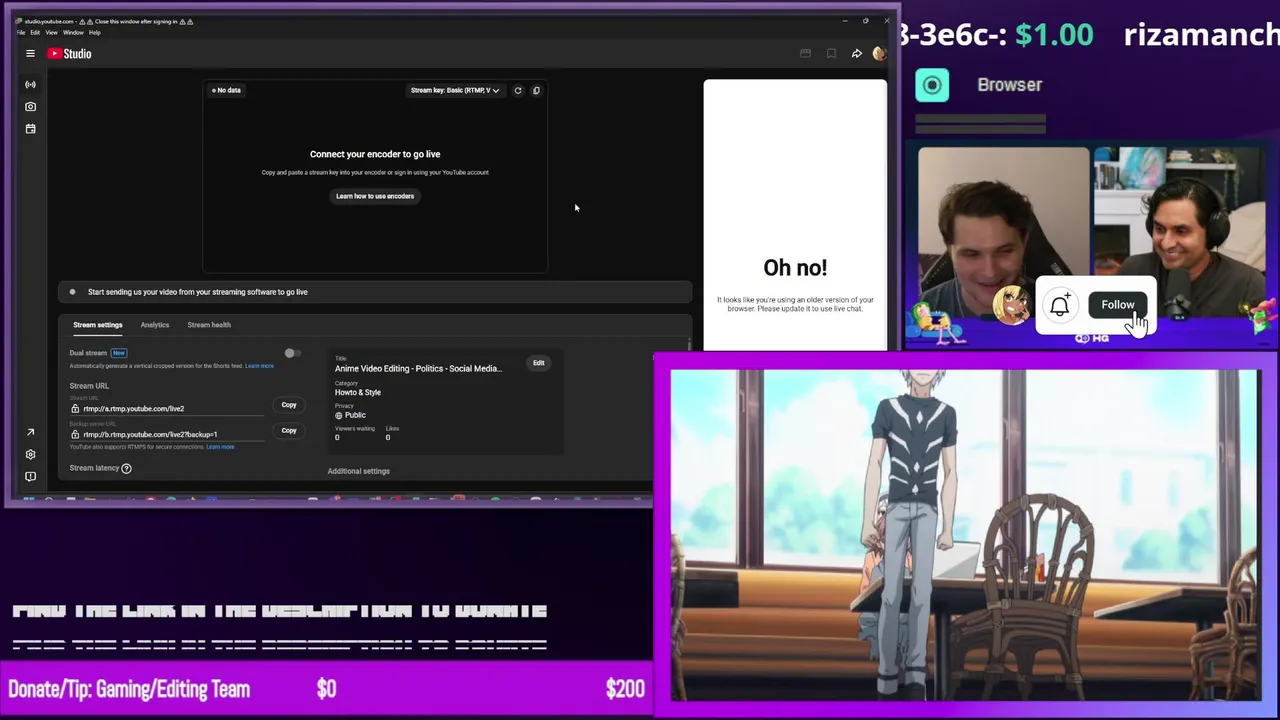Screen dimensions: 1280x720
Task: Copy the backup server URL
Action: [289, 430]
